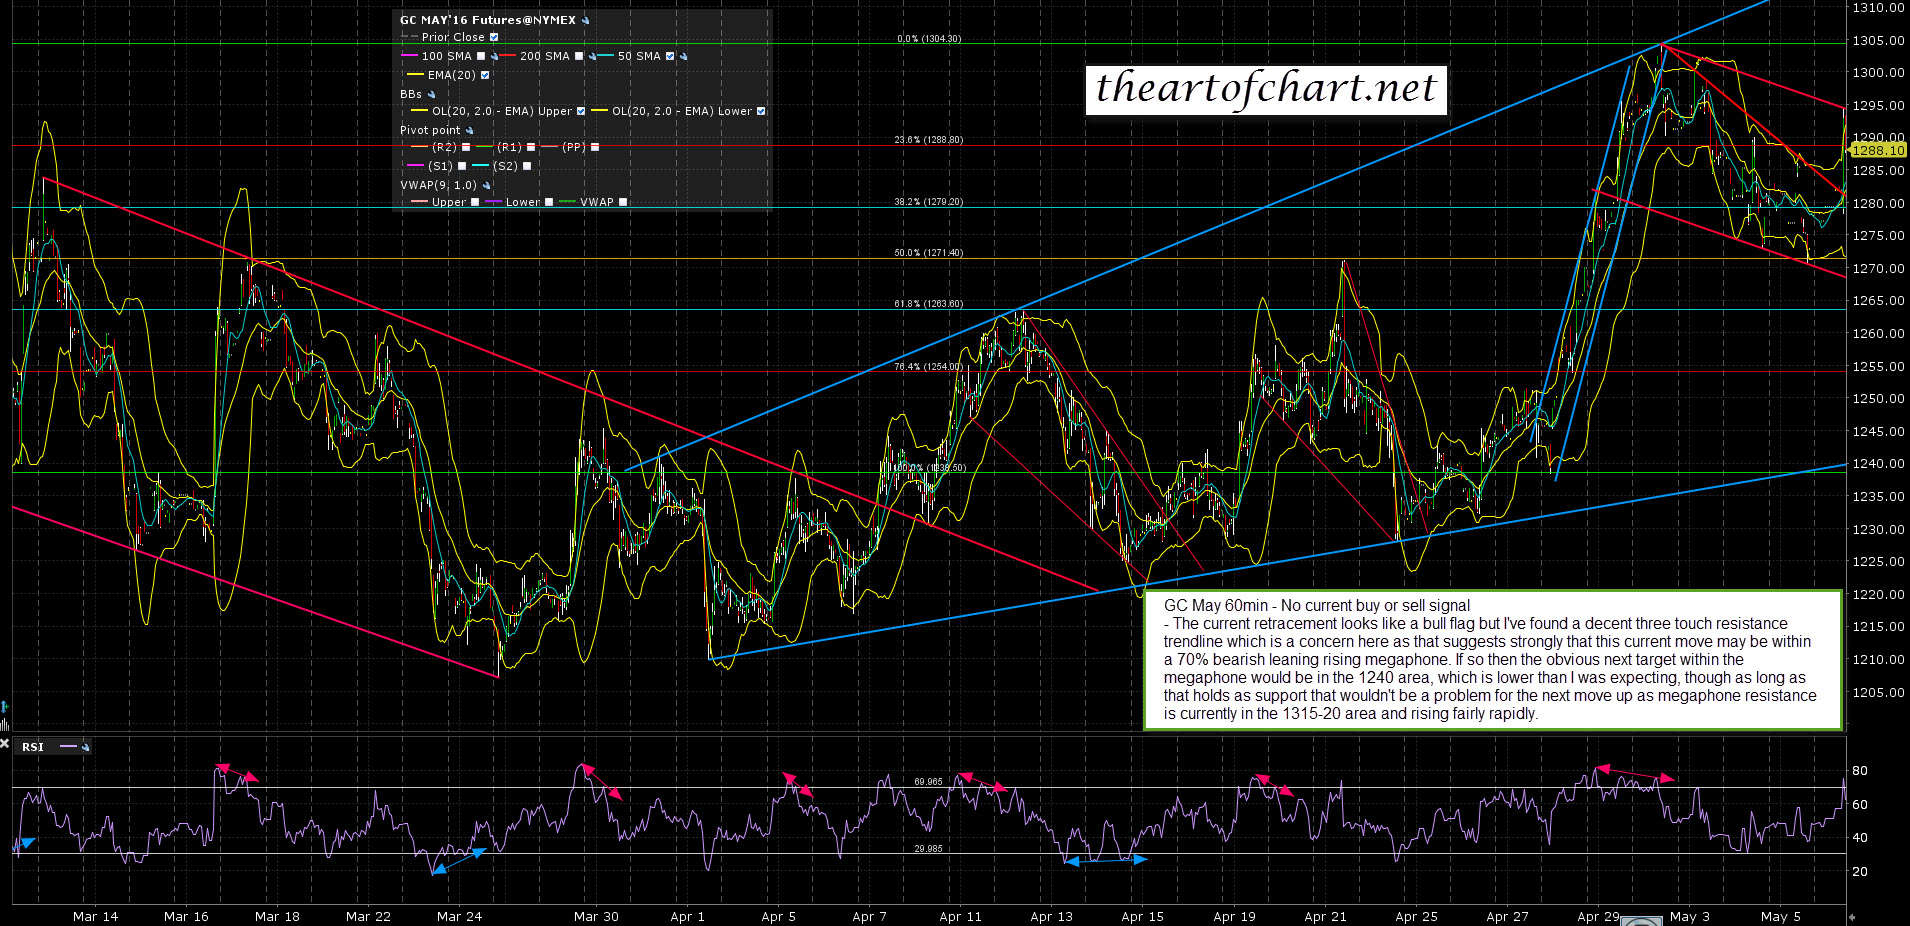Click the vertical arrows icon at left edge
This screenshot has height=926, width=1910.
pyautogui.click(x=5, y=706)
